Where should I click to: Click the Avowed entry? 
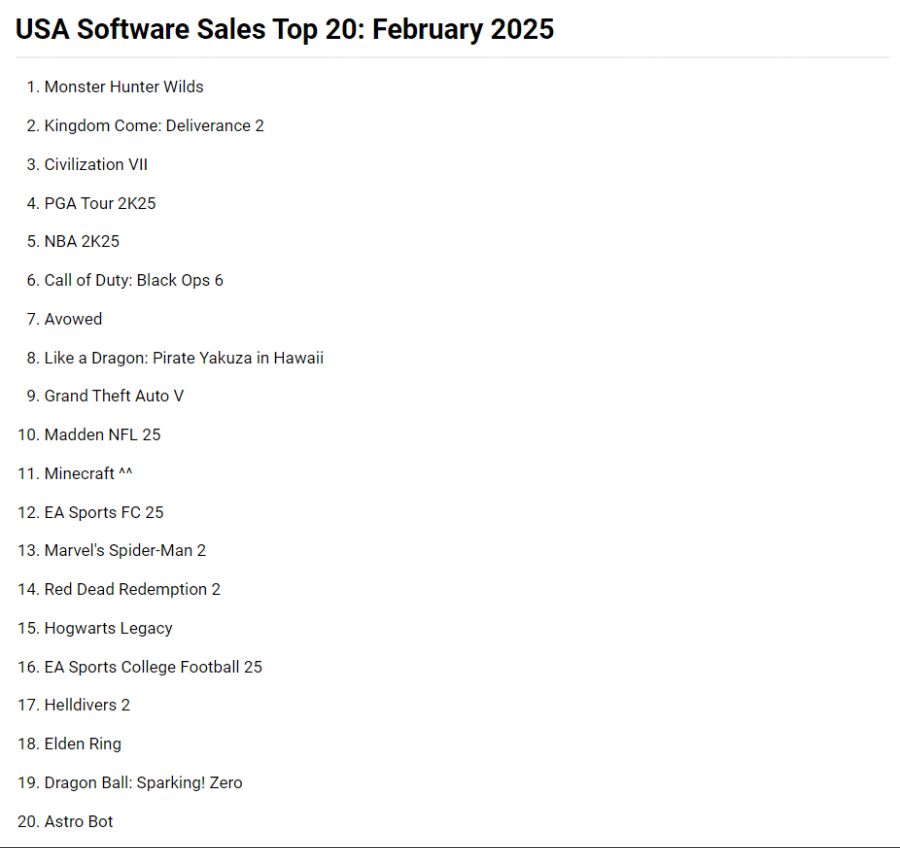[x=73, y=319]
